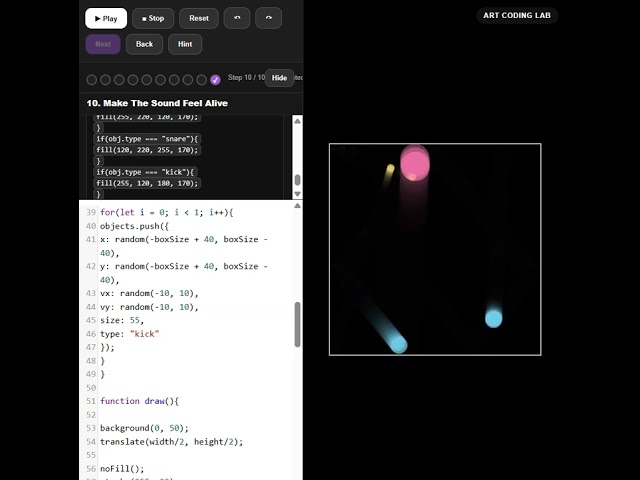Click code line 'function draw(){'
The width and height of the screenshot is (640, 480).
pos(140,401)
